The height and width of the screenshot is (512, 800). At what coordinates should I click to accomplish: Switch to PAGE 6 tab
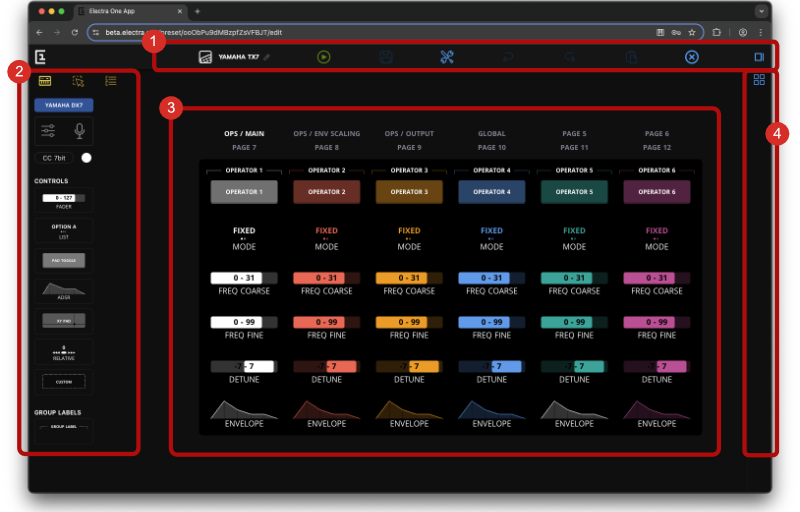pos(657,134)
